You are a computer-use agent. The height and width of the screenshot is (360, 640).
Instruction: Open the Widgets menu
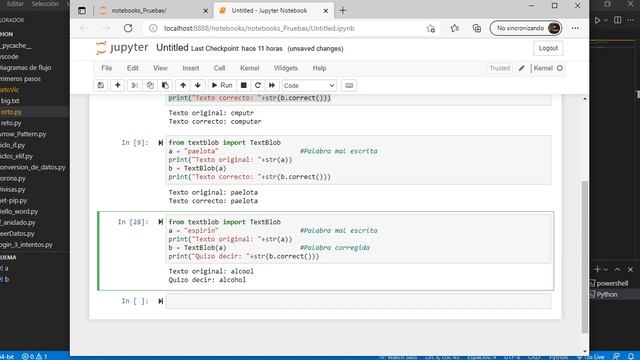pos(286,68)
